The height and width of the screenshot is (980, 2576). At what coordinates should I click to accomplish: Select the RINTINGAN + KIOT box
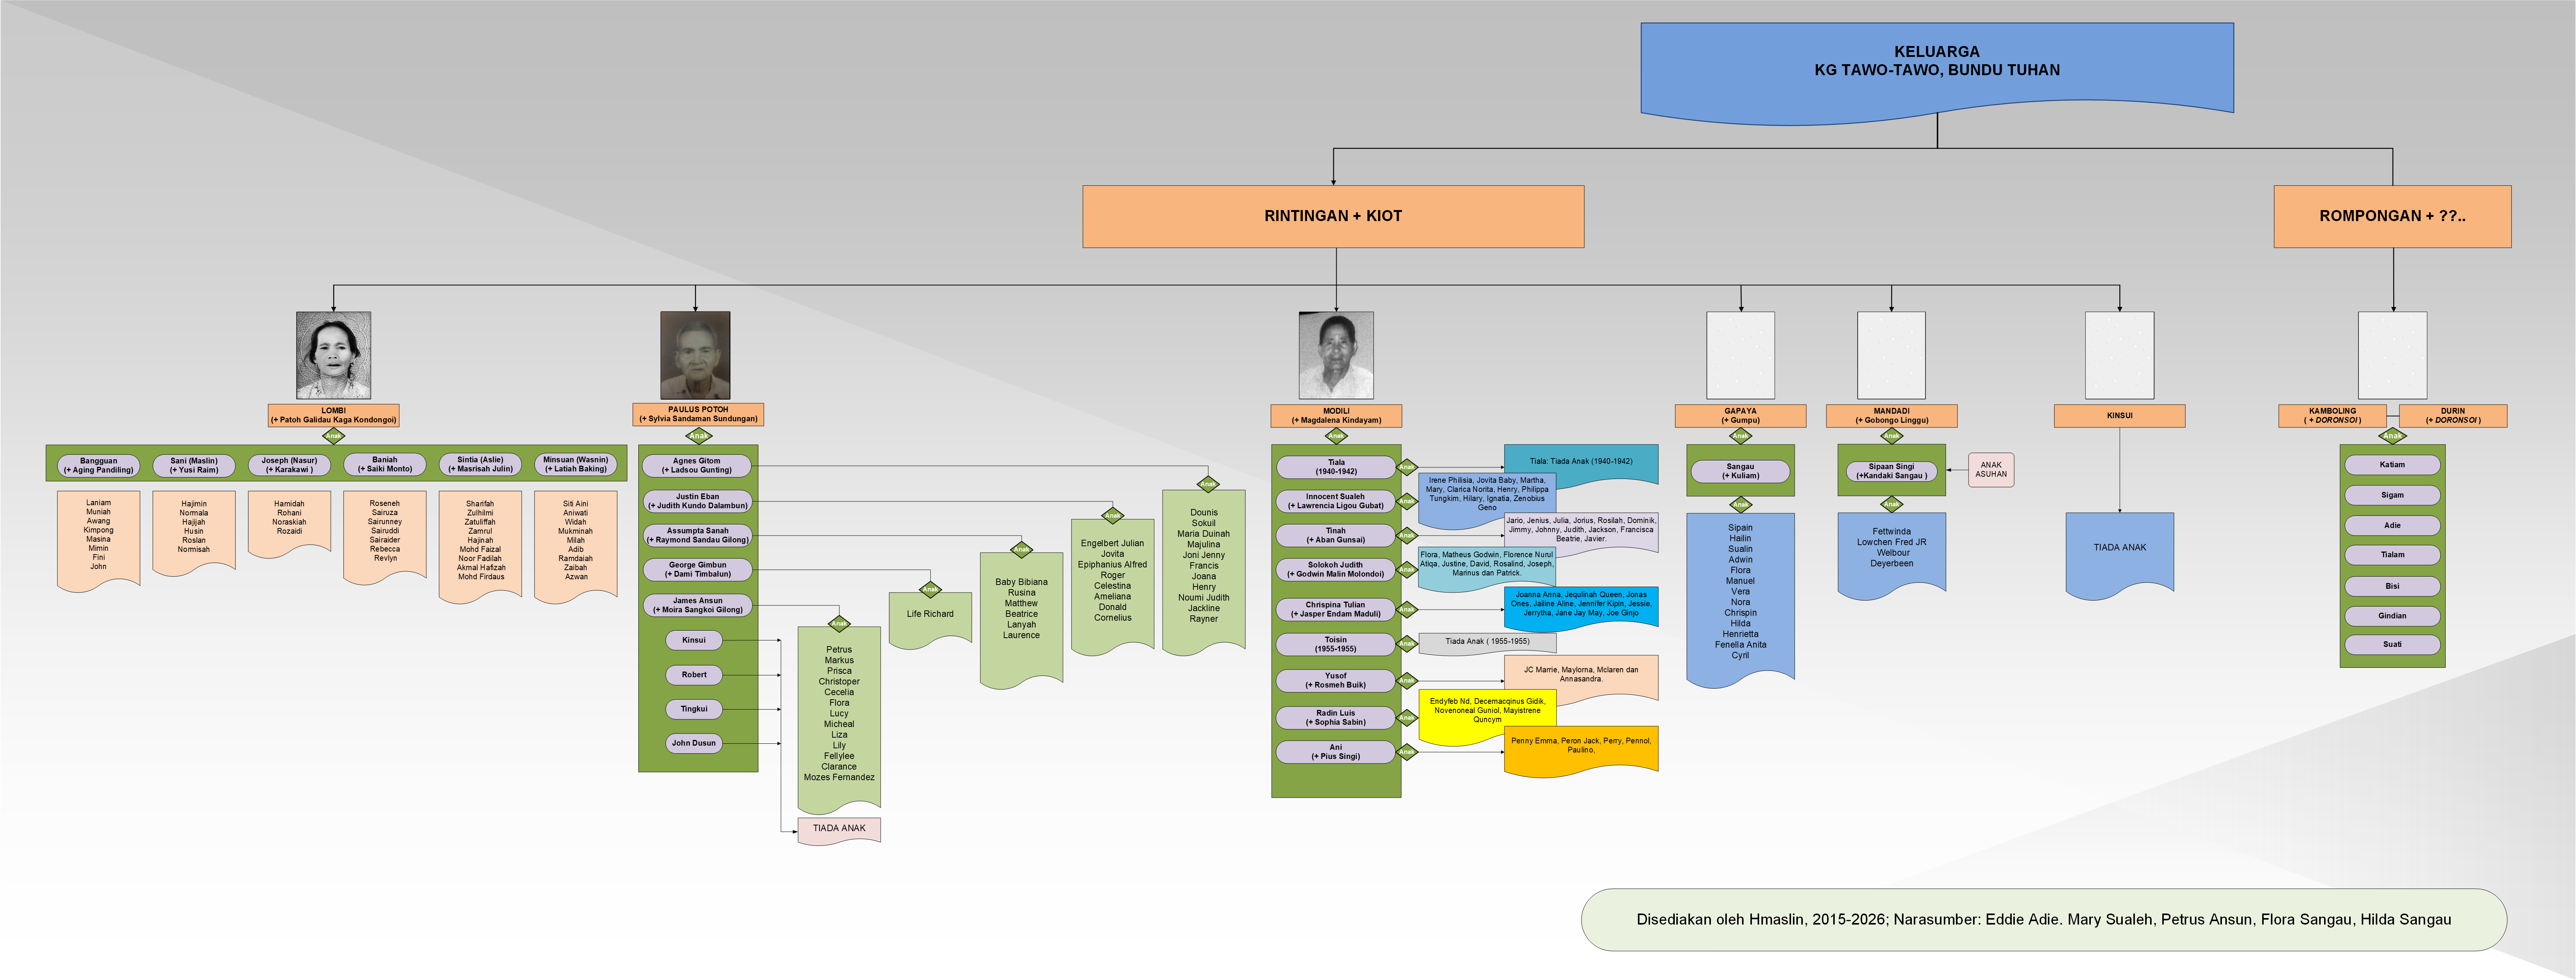tap(1333, 216)
